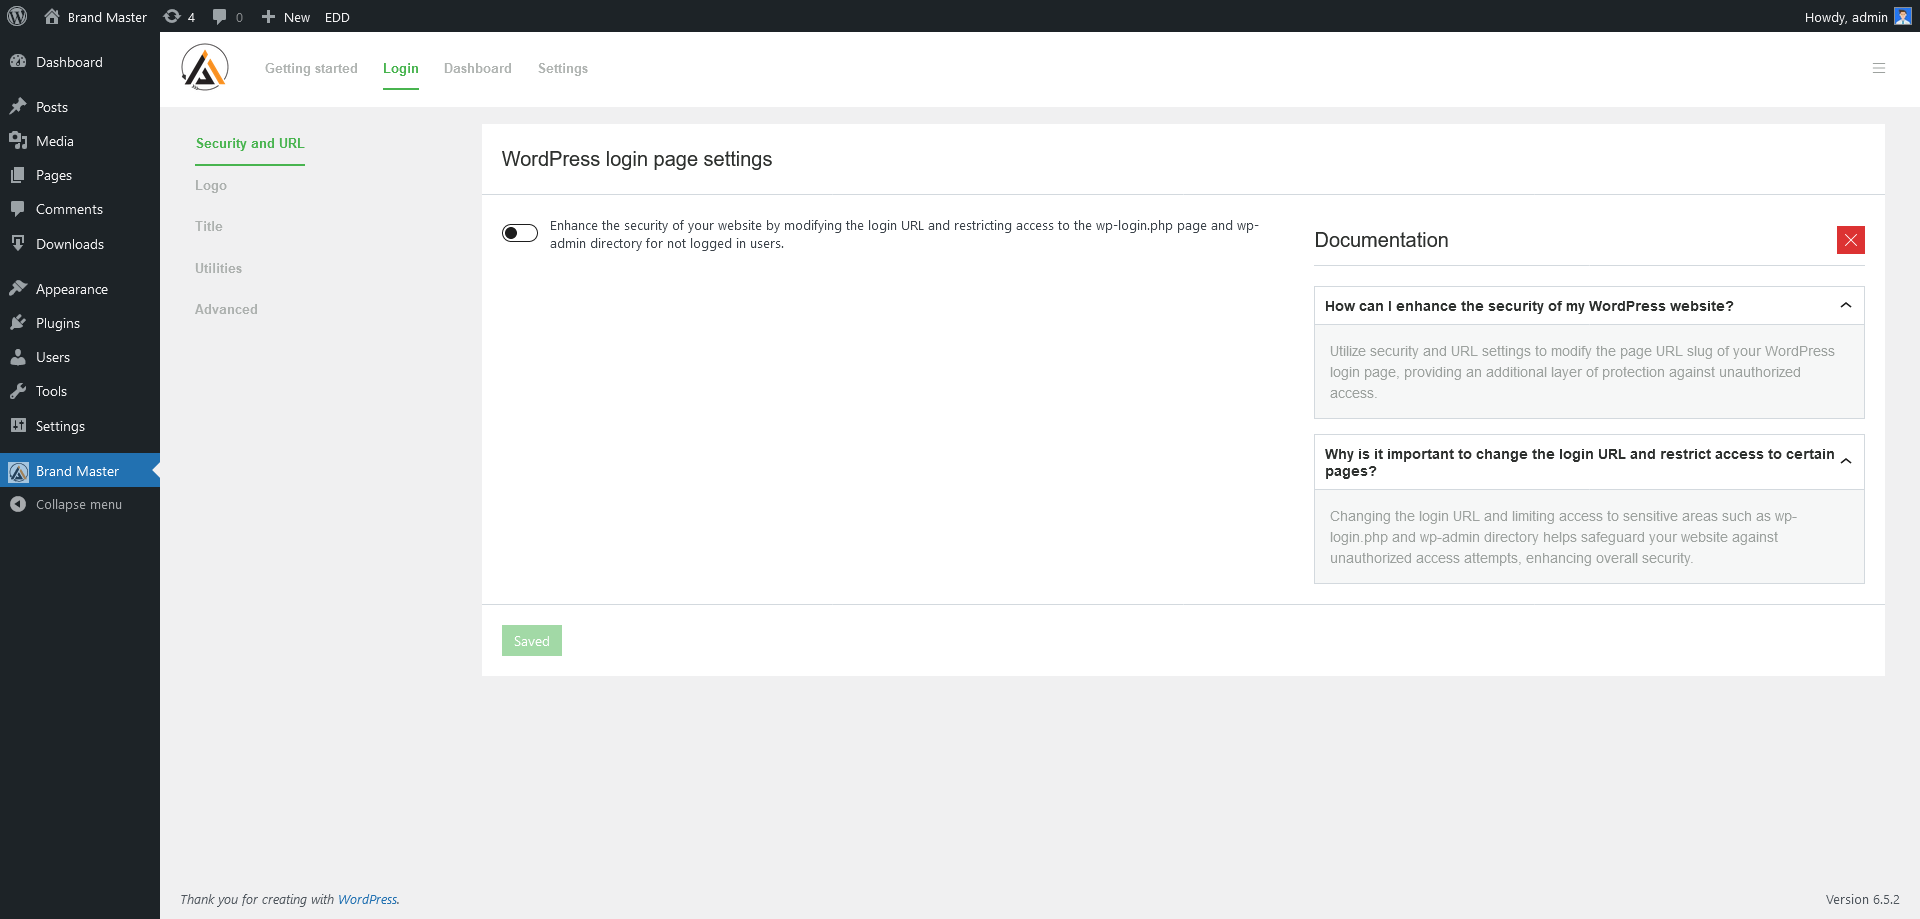
Task: Click the WordPress logo in admin bar
Action: 16,16
